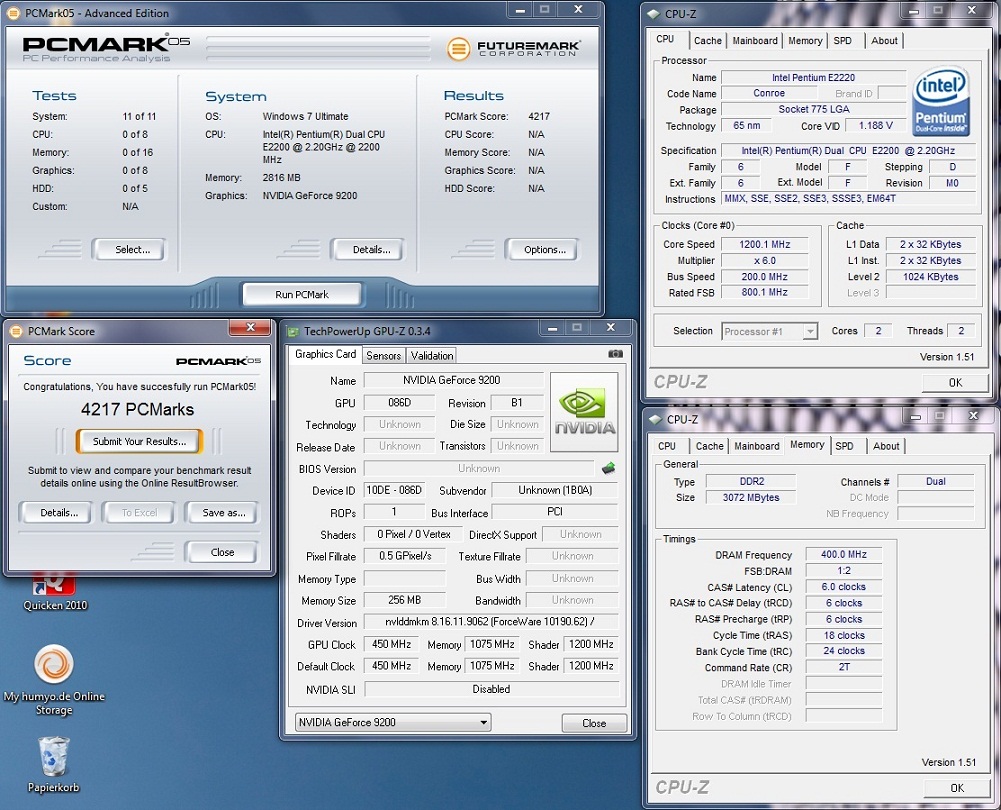
Task: Click the GPU-Z screenshot camera icon
Action: tap(615, 354)
